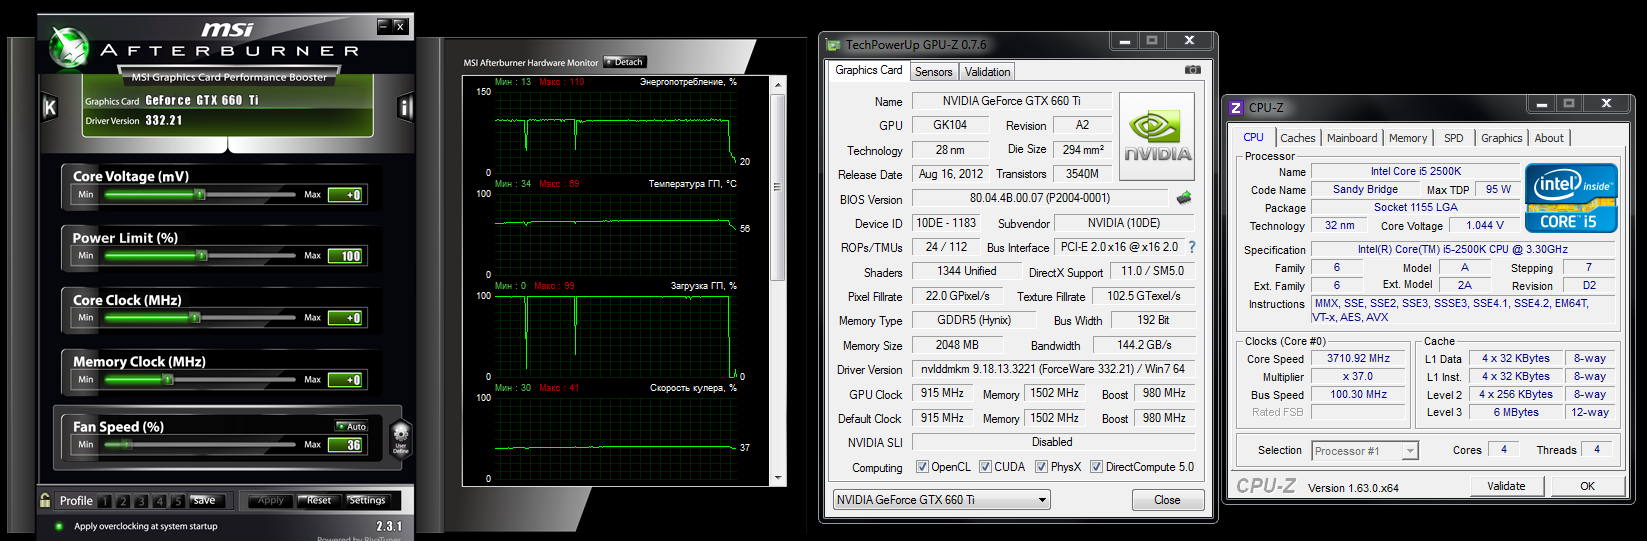Open the Caches tab in CPU-Z
Viewport: 1647px width, 541px height.
pos(1297,138)
